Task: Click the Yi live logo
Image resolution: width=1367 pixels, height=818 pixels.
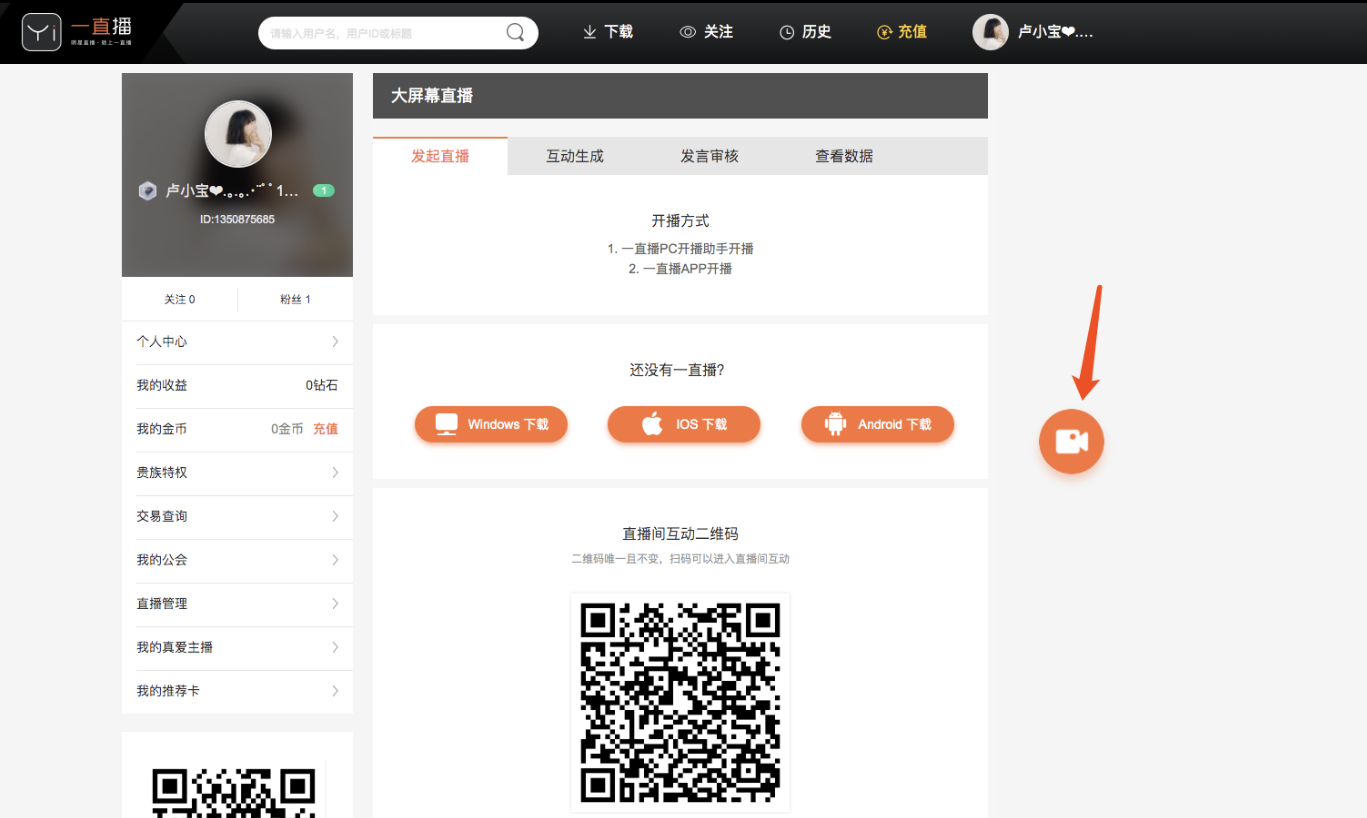Action: (78, 32)
